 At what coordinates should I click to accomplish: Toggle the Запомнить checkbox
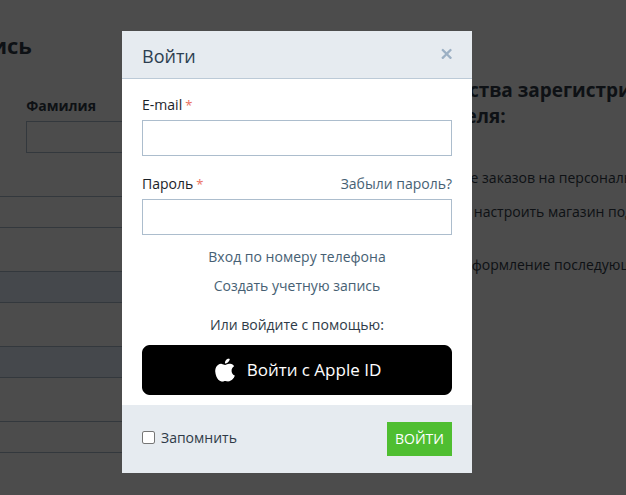[x=148, y=438]
